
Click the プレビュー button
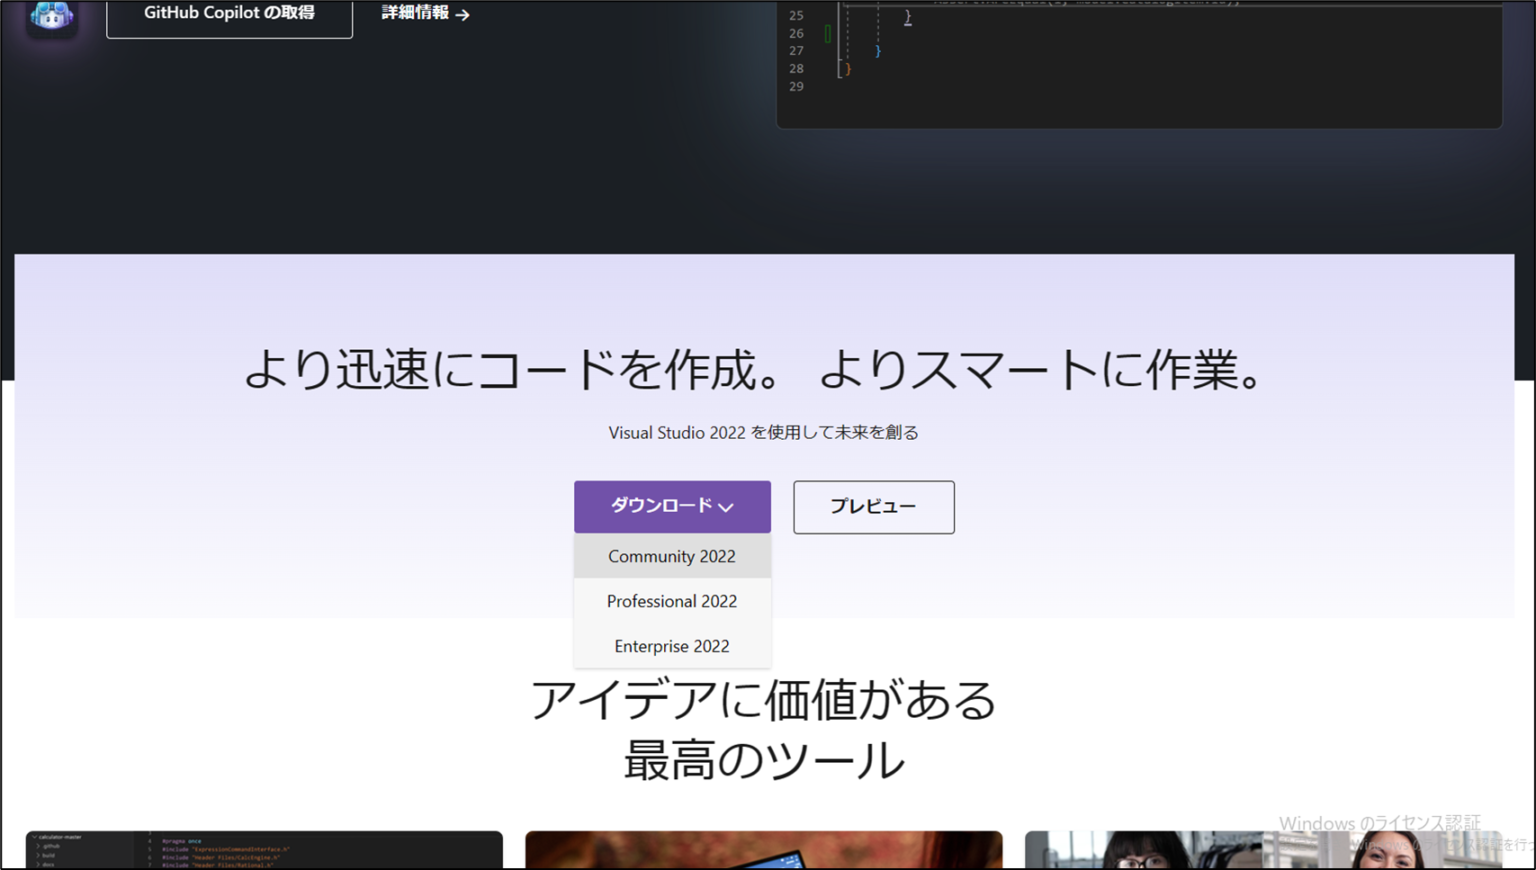(873, 507)
